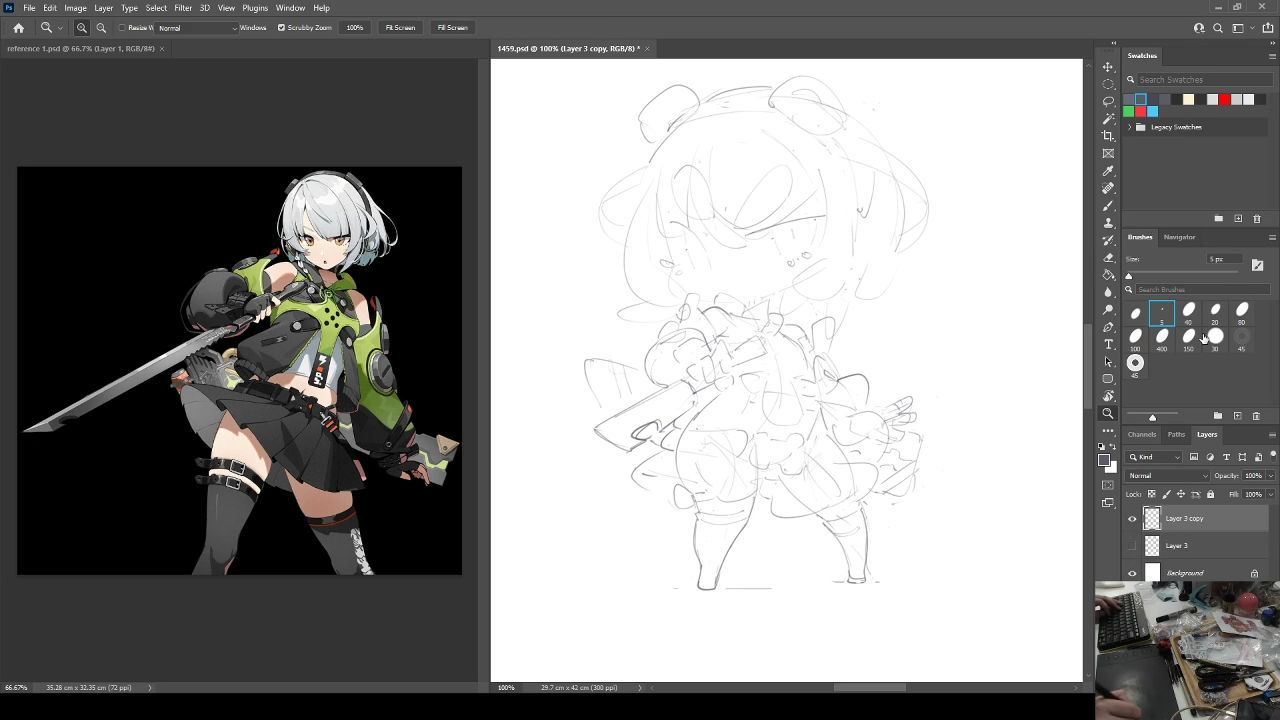
Task: Select the Move tool
Action: 1108,67
